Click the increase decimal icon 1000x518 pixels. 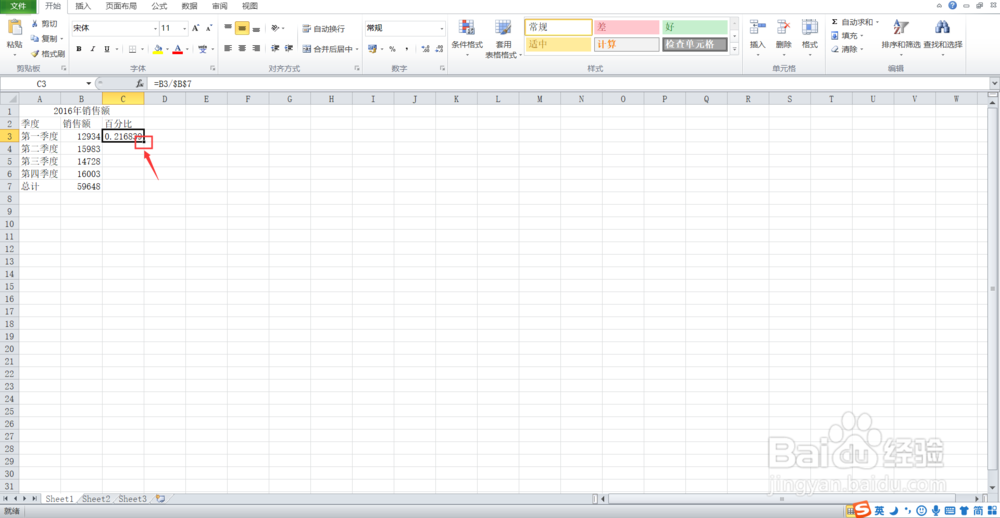pos(425,49)
